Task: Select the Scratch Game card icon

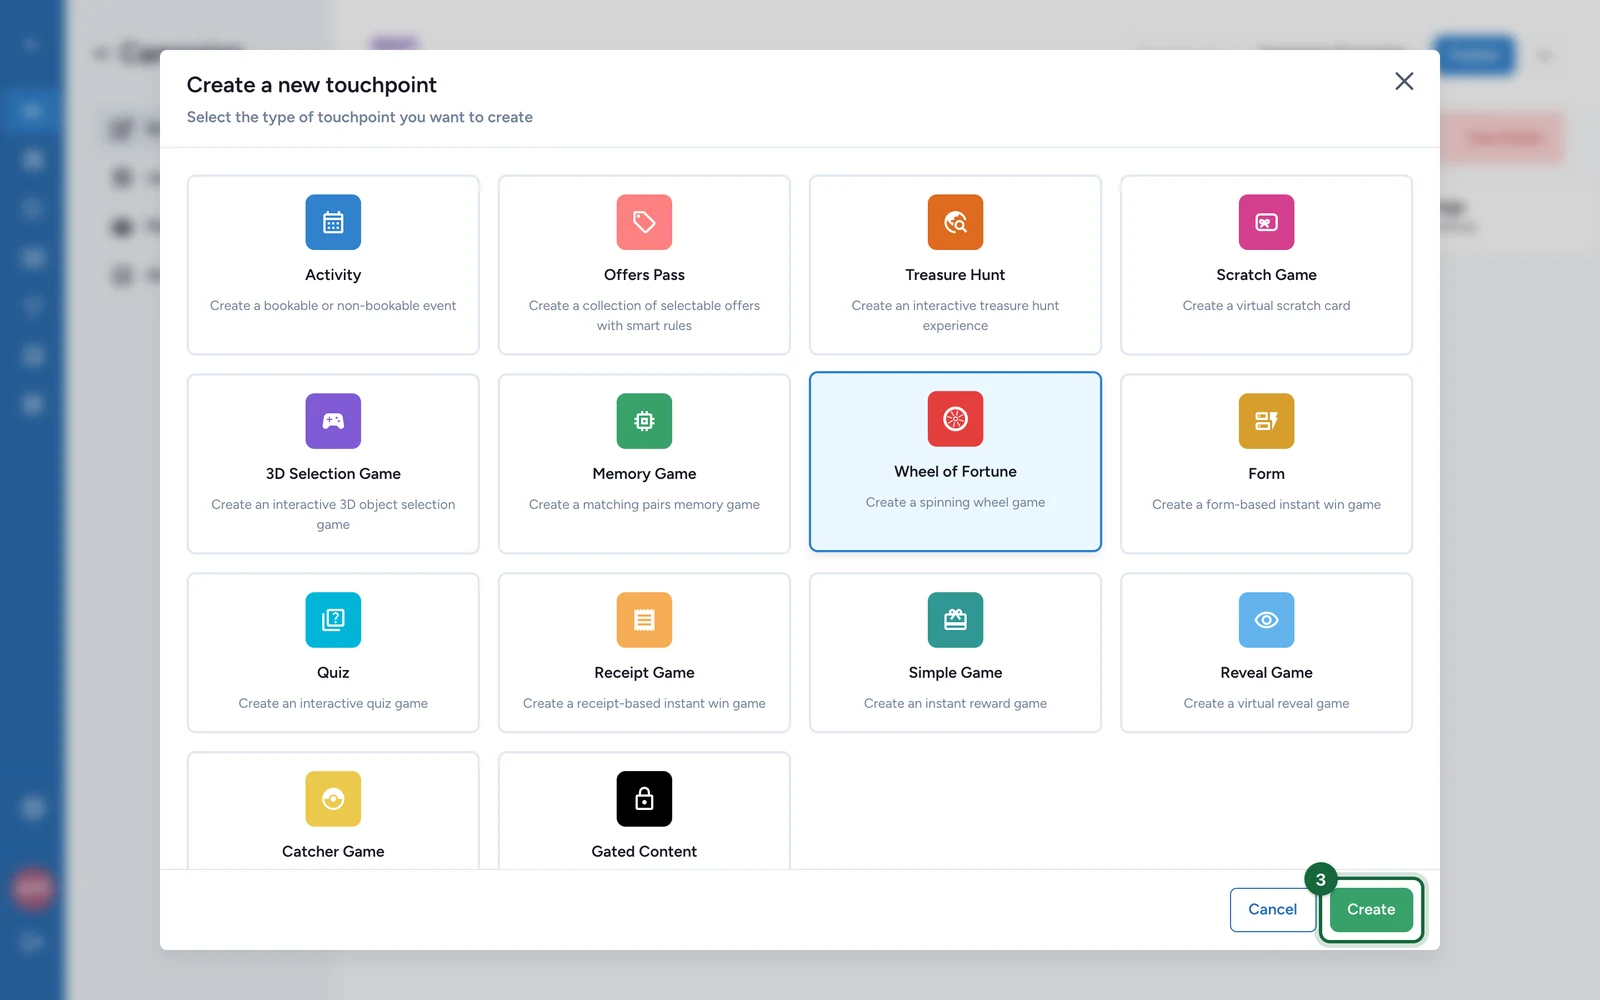Action: click(1266, 222)
